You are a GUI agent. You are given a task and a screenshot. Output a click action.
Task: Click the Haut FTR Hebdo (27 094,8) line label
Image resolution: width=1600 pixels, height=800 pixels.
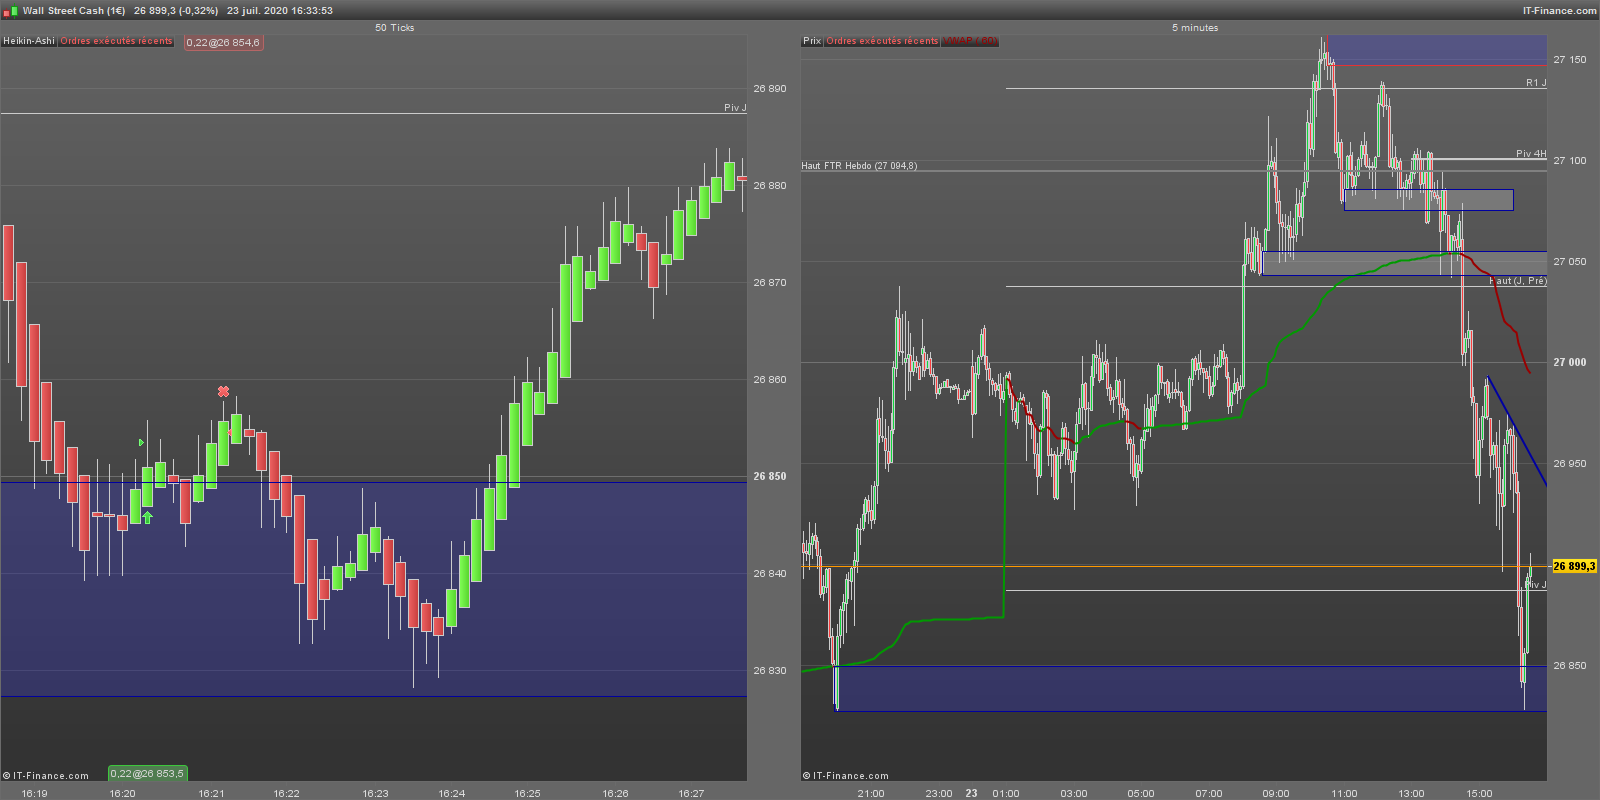click(859, 166)
